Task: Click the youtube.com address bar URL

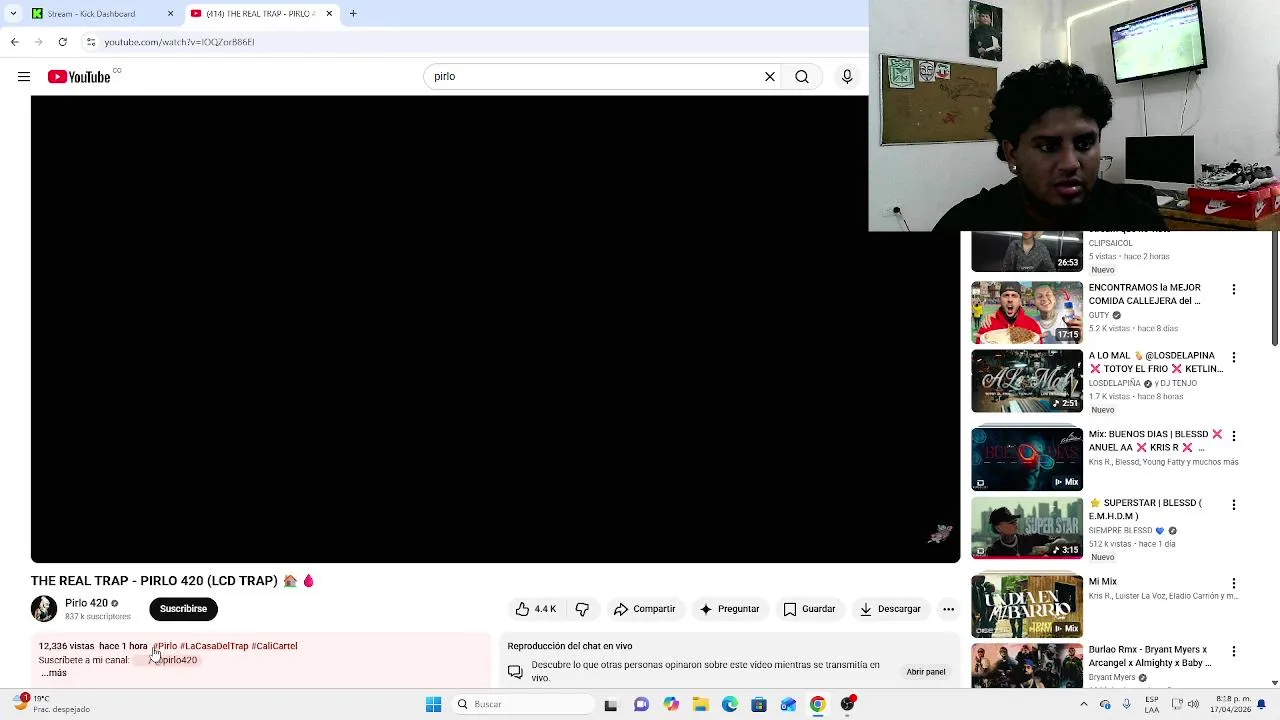Action: [179, 42]
